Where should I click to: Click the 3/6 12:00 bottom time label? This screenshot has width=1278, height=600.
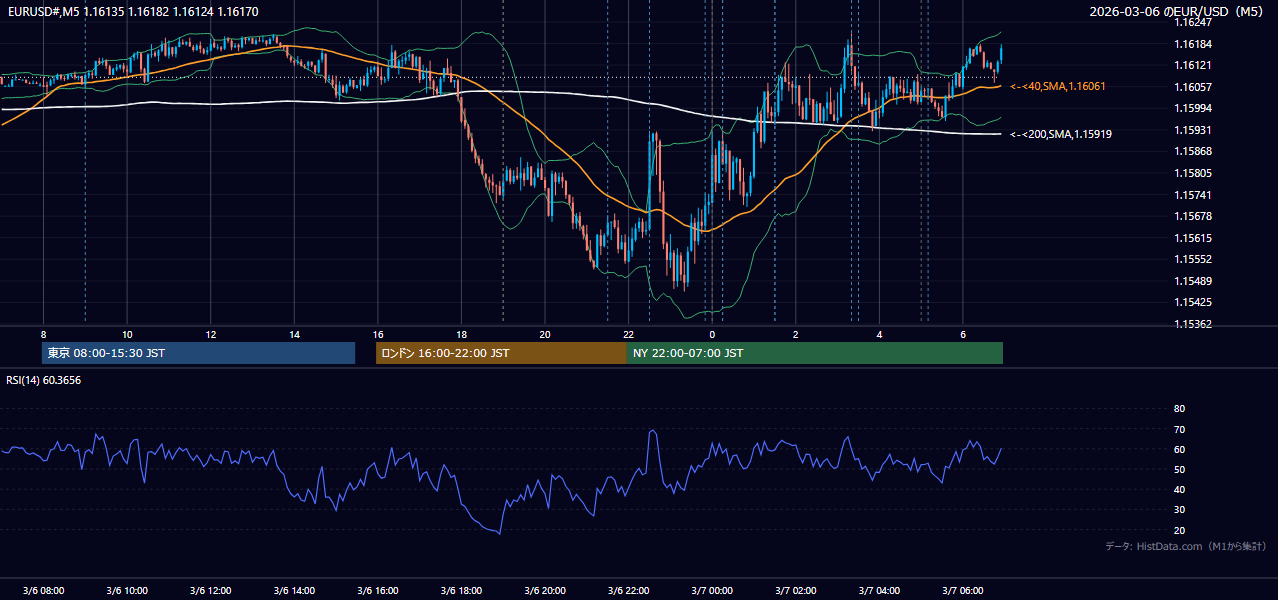[210, 591]
